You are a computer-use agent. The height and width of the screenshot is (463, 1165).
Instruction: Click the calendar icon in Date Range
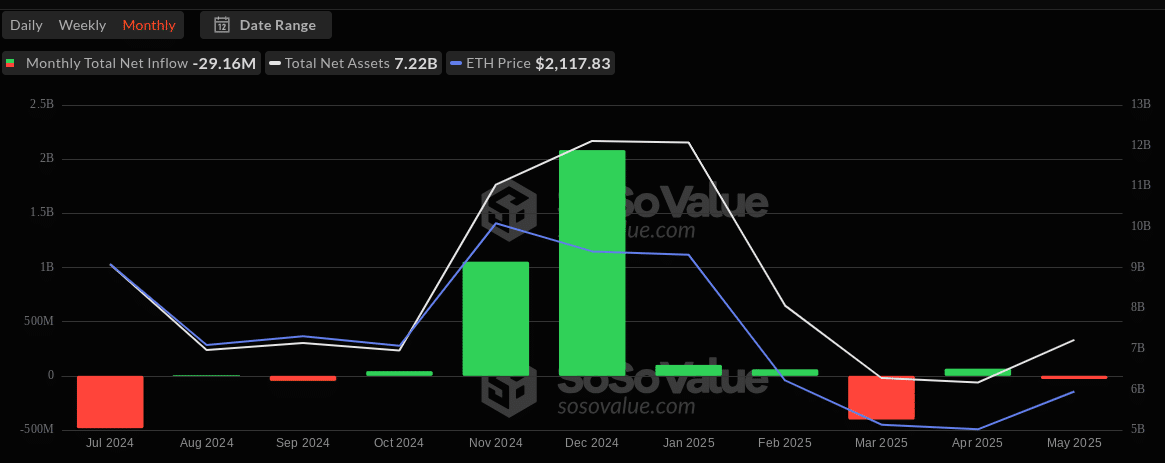click(222, 25)
